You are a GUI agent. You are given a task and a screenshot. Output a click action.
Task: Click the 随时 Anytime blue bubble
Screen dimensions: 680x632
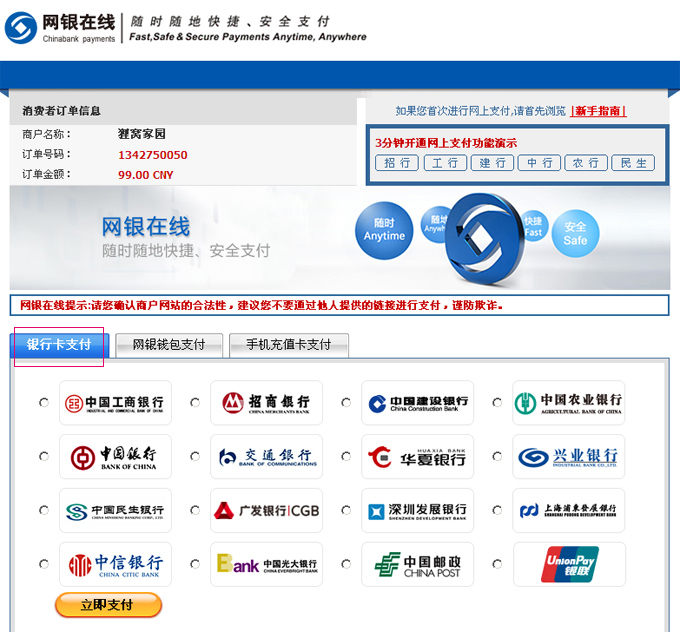click(384, 230)
